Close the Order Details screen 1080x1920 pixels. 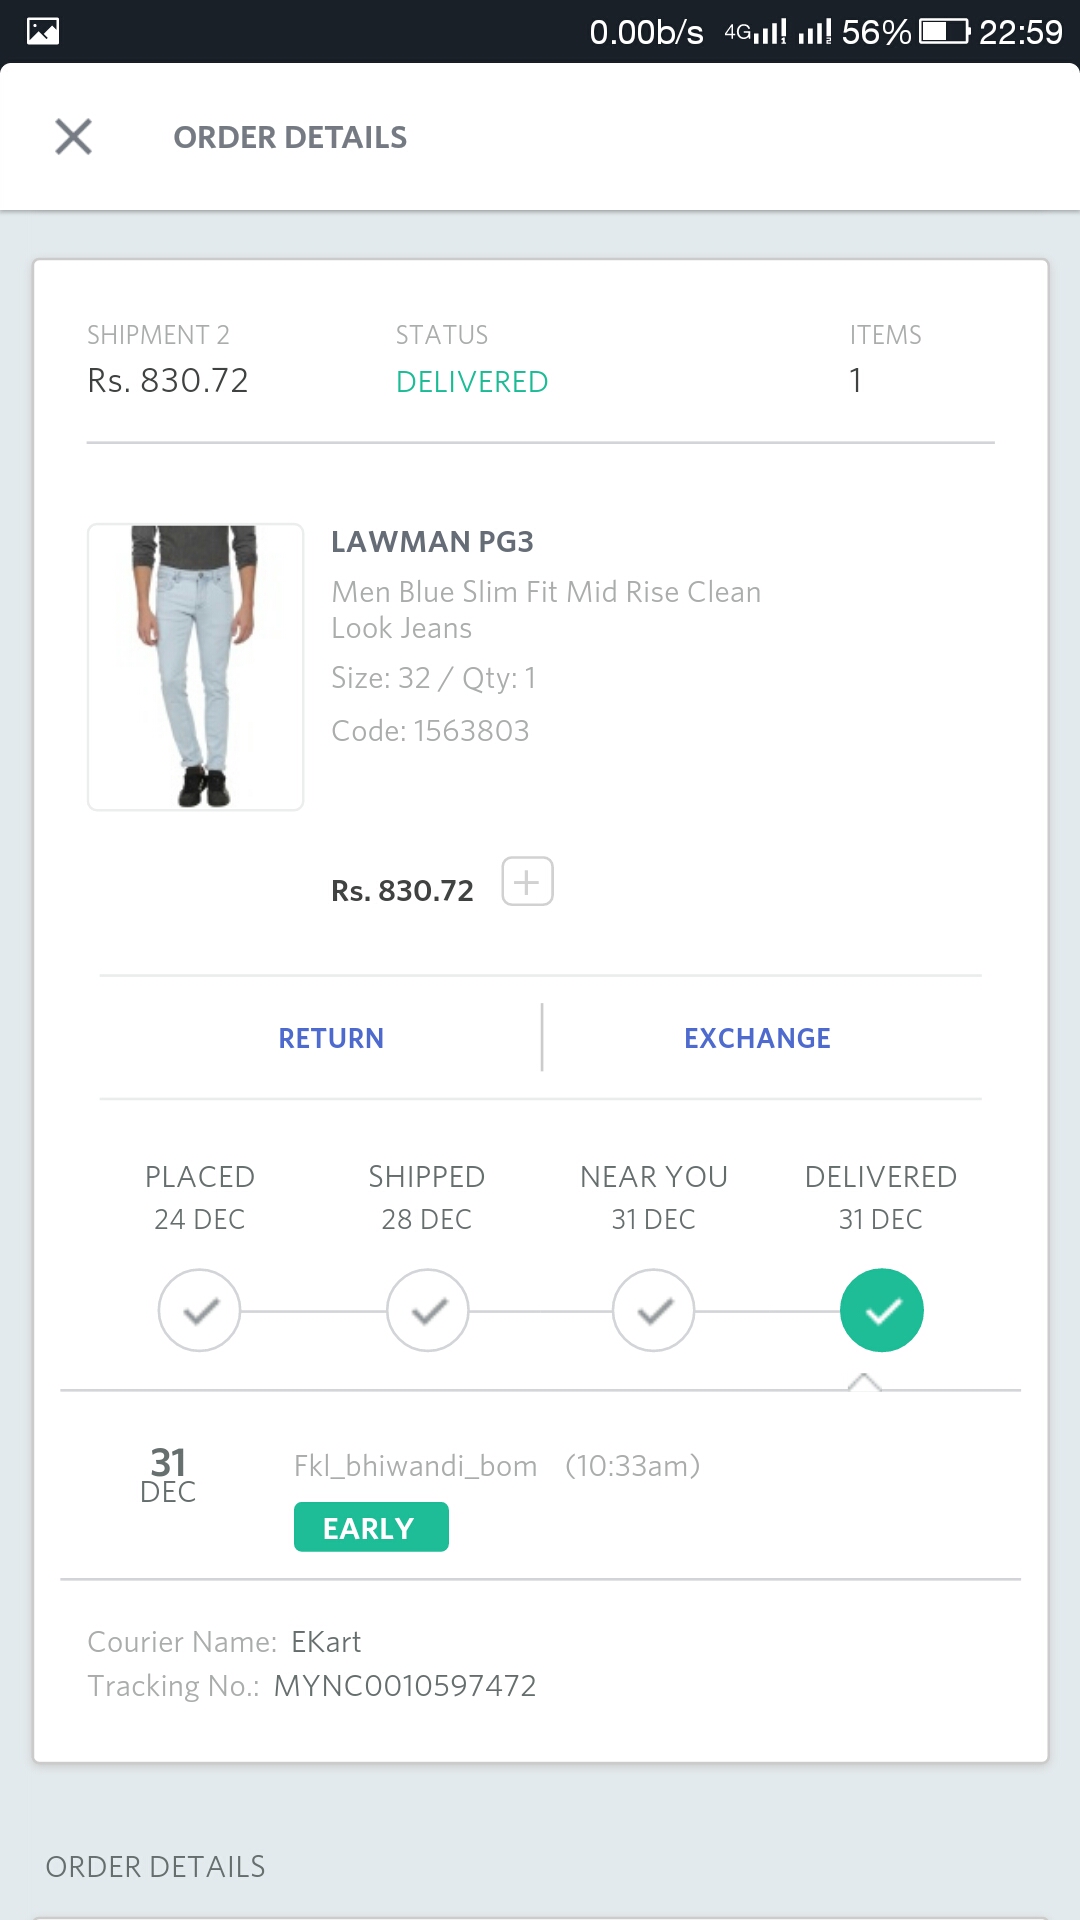[x=73, y=137]
